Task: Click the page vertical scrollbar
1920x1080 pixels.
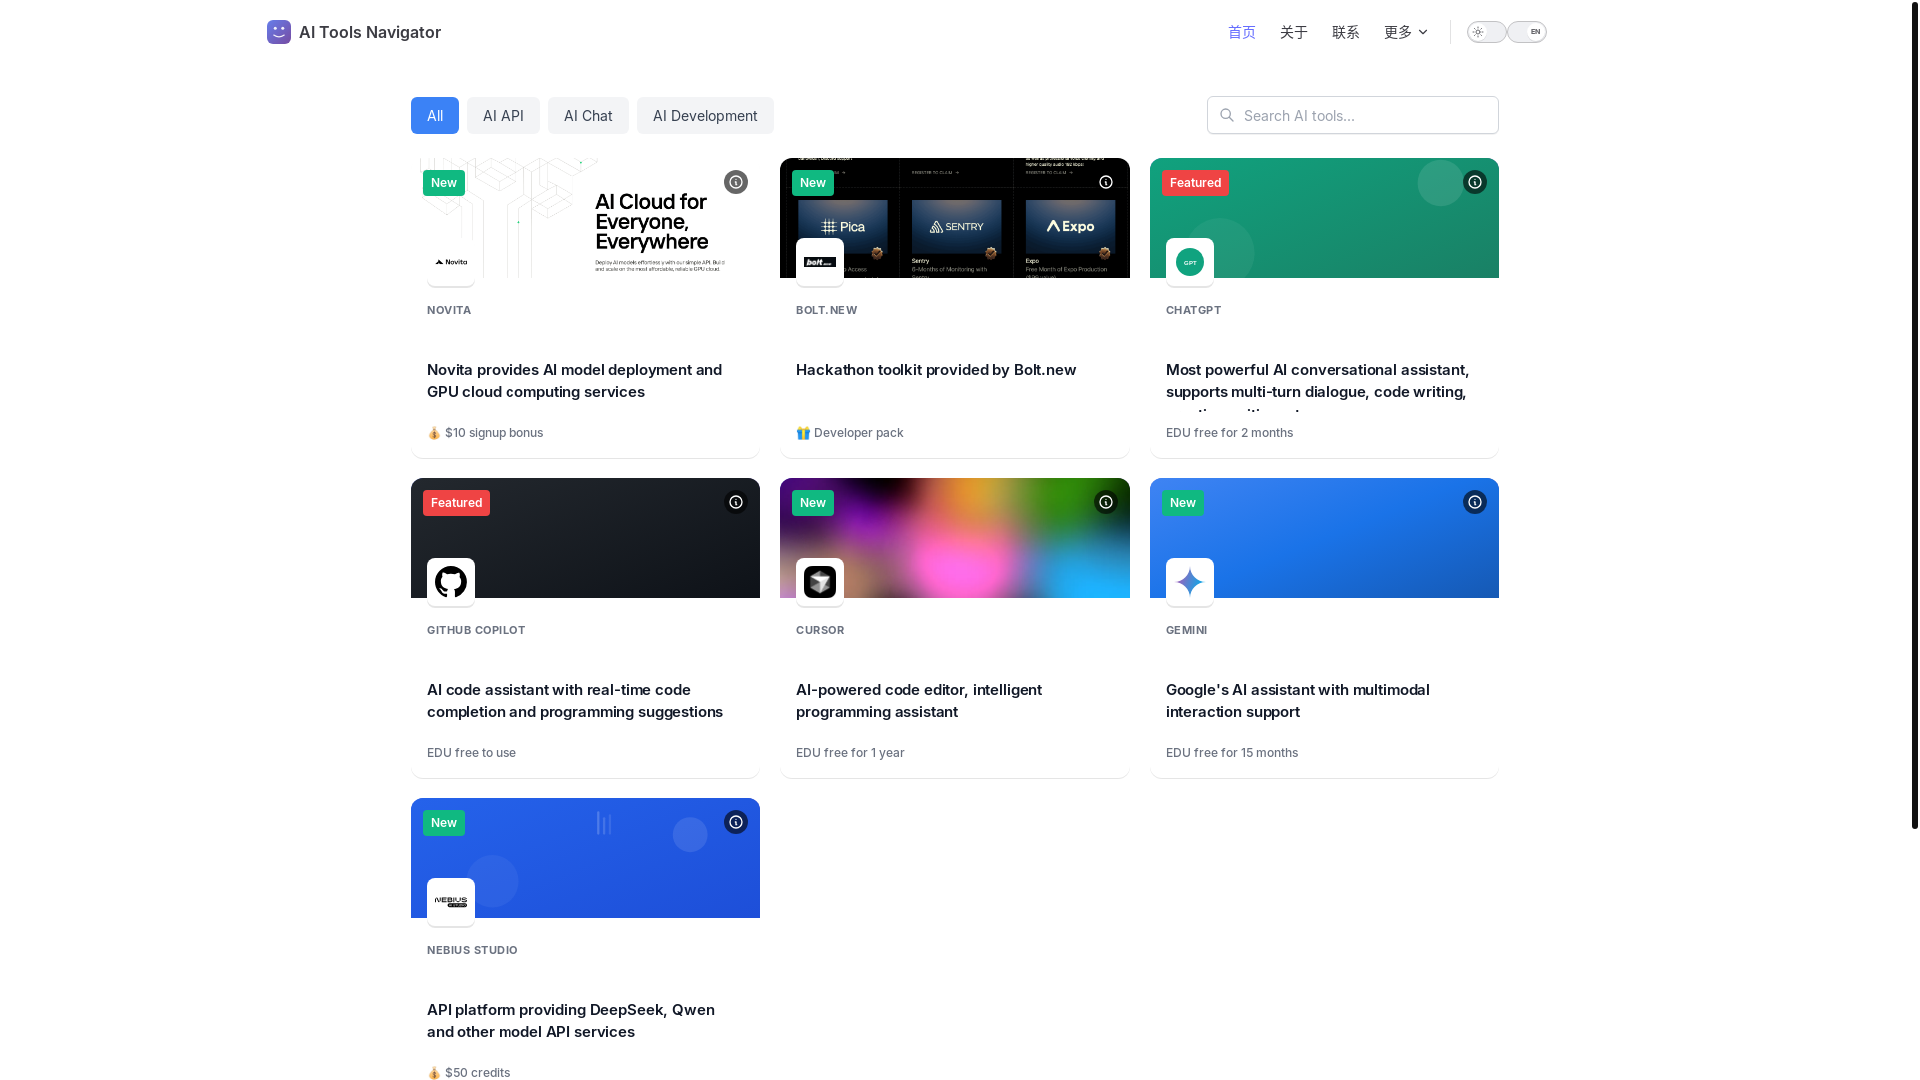Action: point(1914,415)
